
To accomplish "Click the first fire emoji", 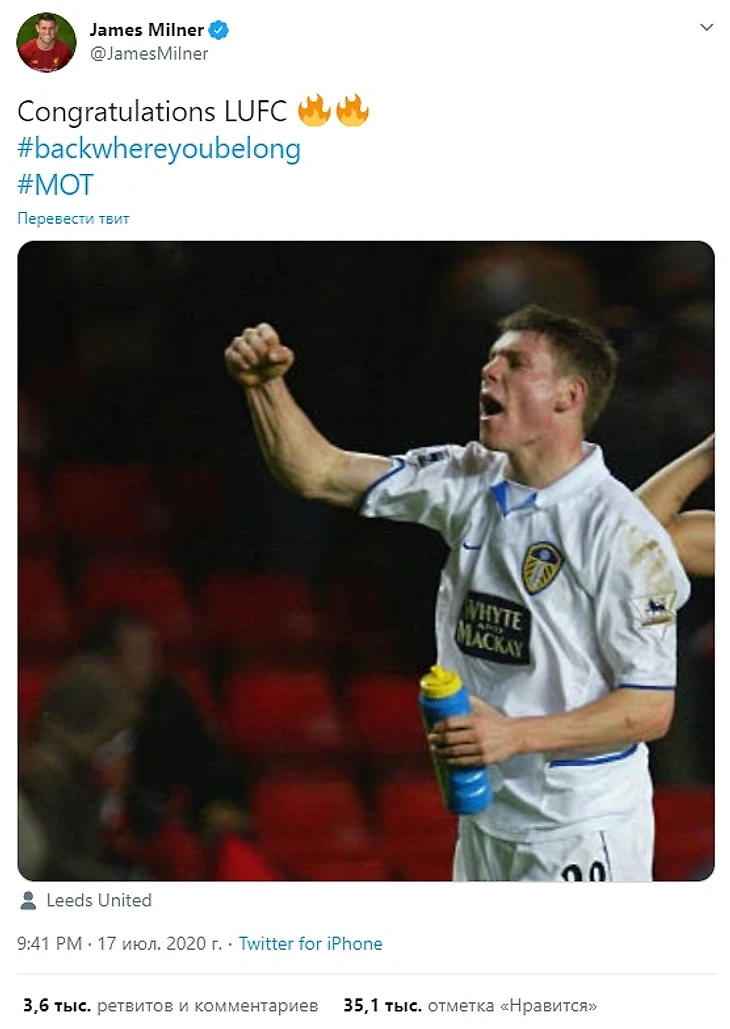I will (x=314, y=110).
